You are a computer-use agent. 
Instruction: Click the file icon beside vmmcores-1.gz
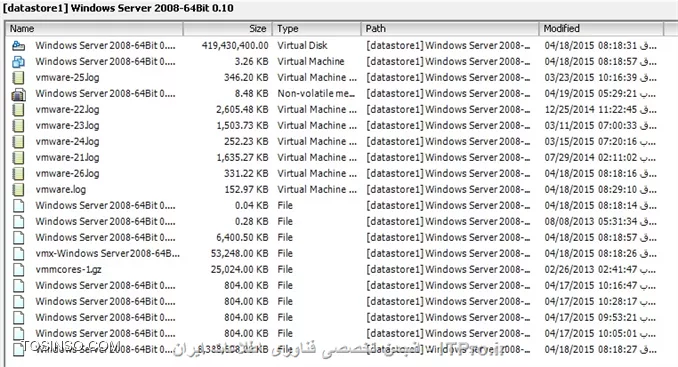(18, 269)
